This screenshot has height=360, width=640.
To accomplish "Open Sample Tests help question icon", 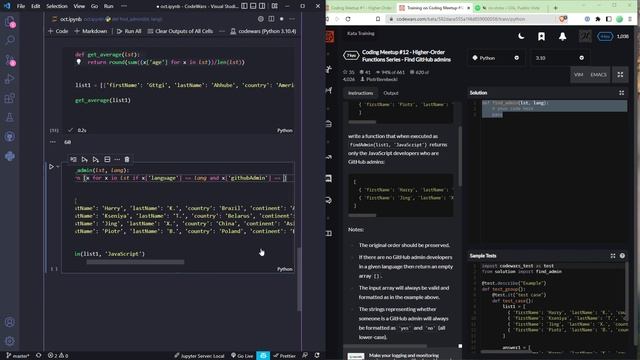I will click(622, 256).
